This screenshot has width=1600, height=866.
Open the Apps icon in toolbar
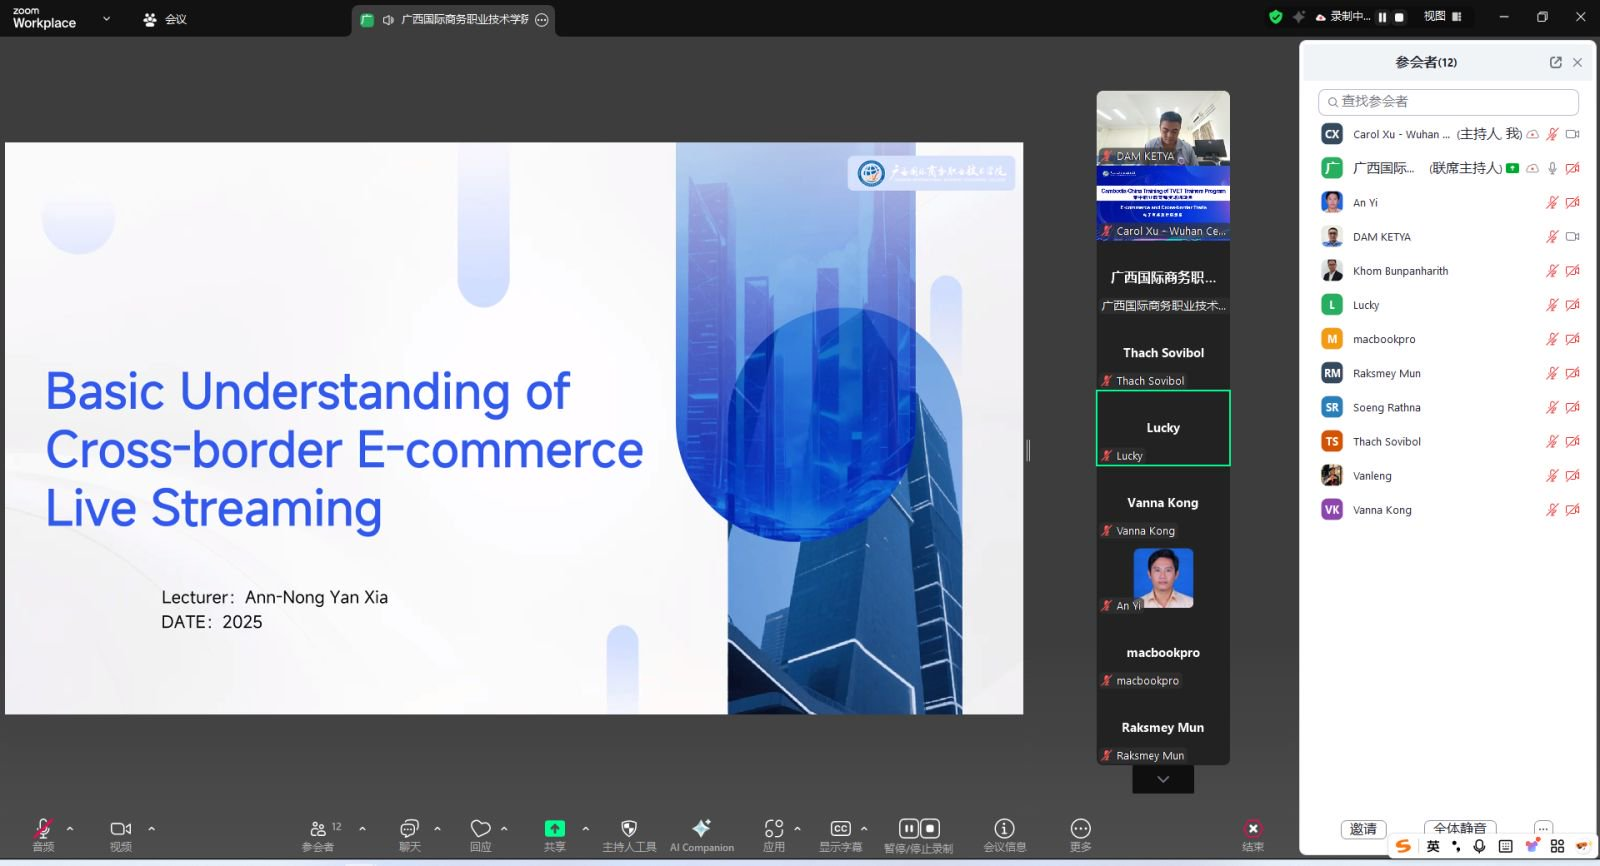click(774, 829)
